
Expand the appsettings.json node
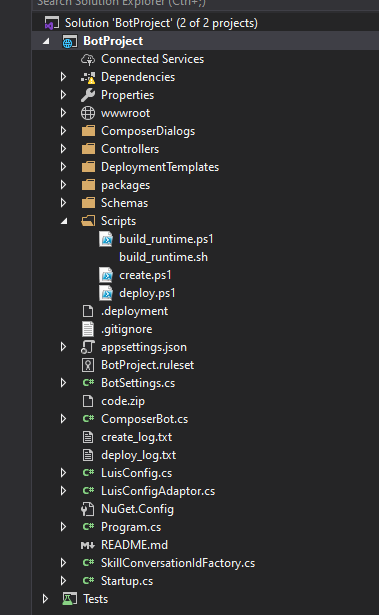[x=64, y=347]
